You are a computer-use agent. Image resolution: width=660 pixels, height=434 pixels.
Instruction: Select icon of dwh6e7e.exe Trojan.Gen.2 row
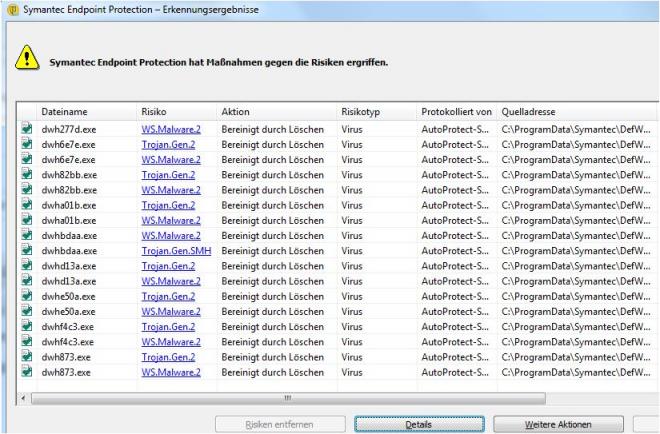point(27,143)
